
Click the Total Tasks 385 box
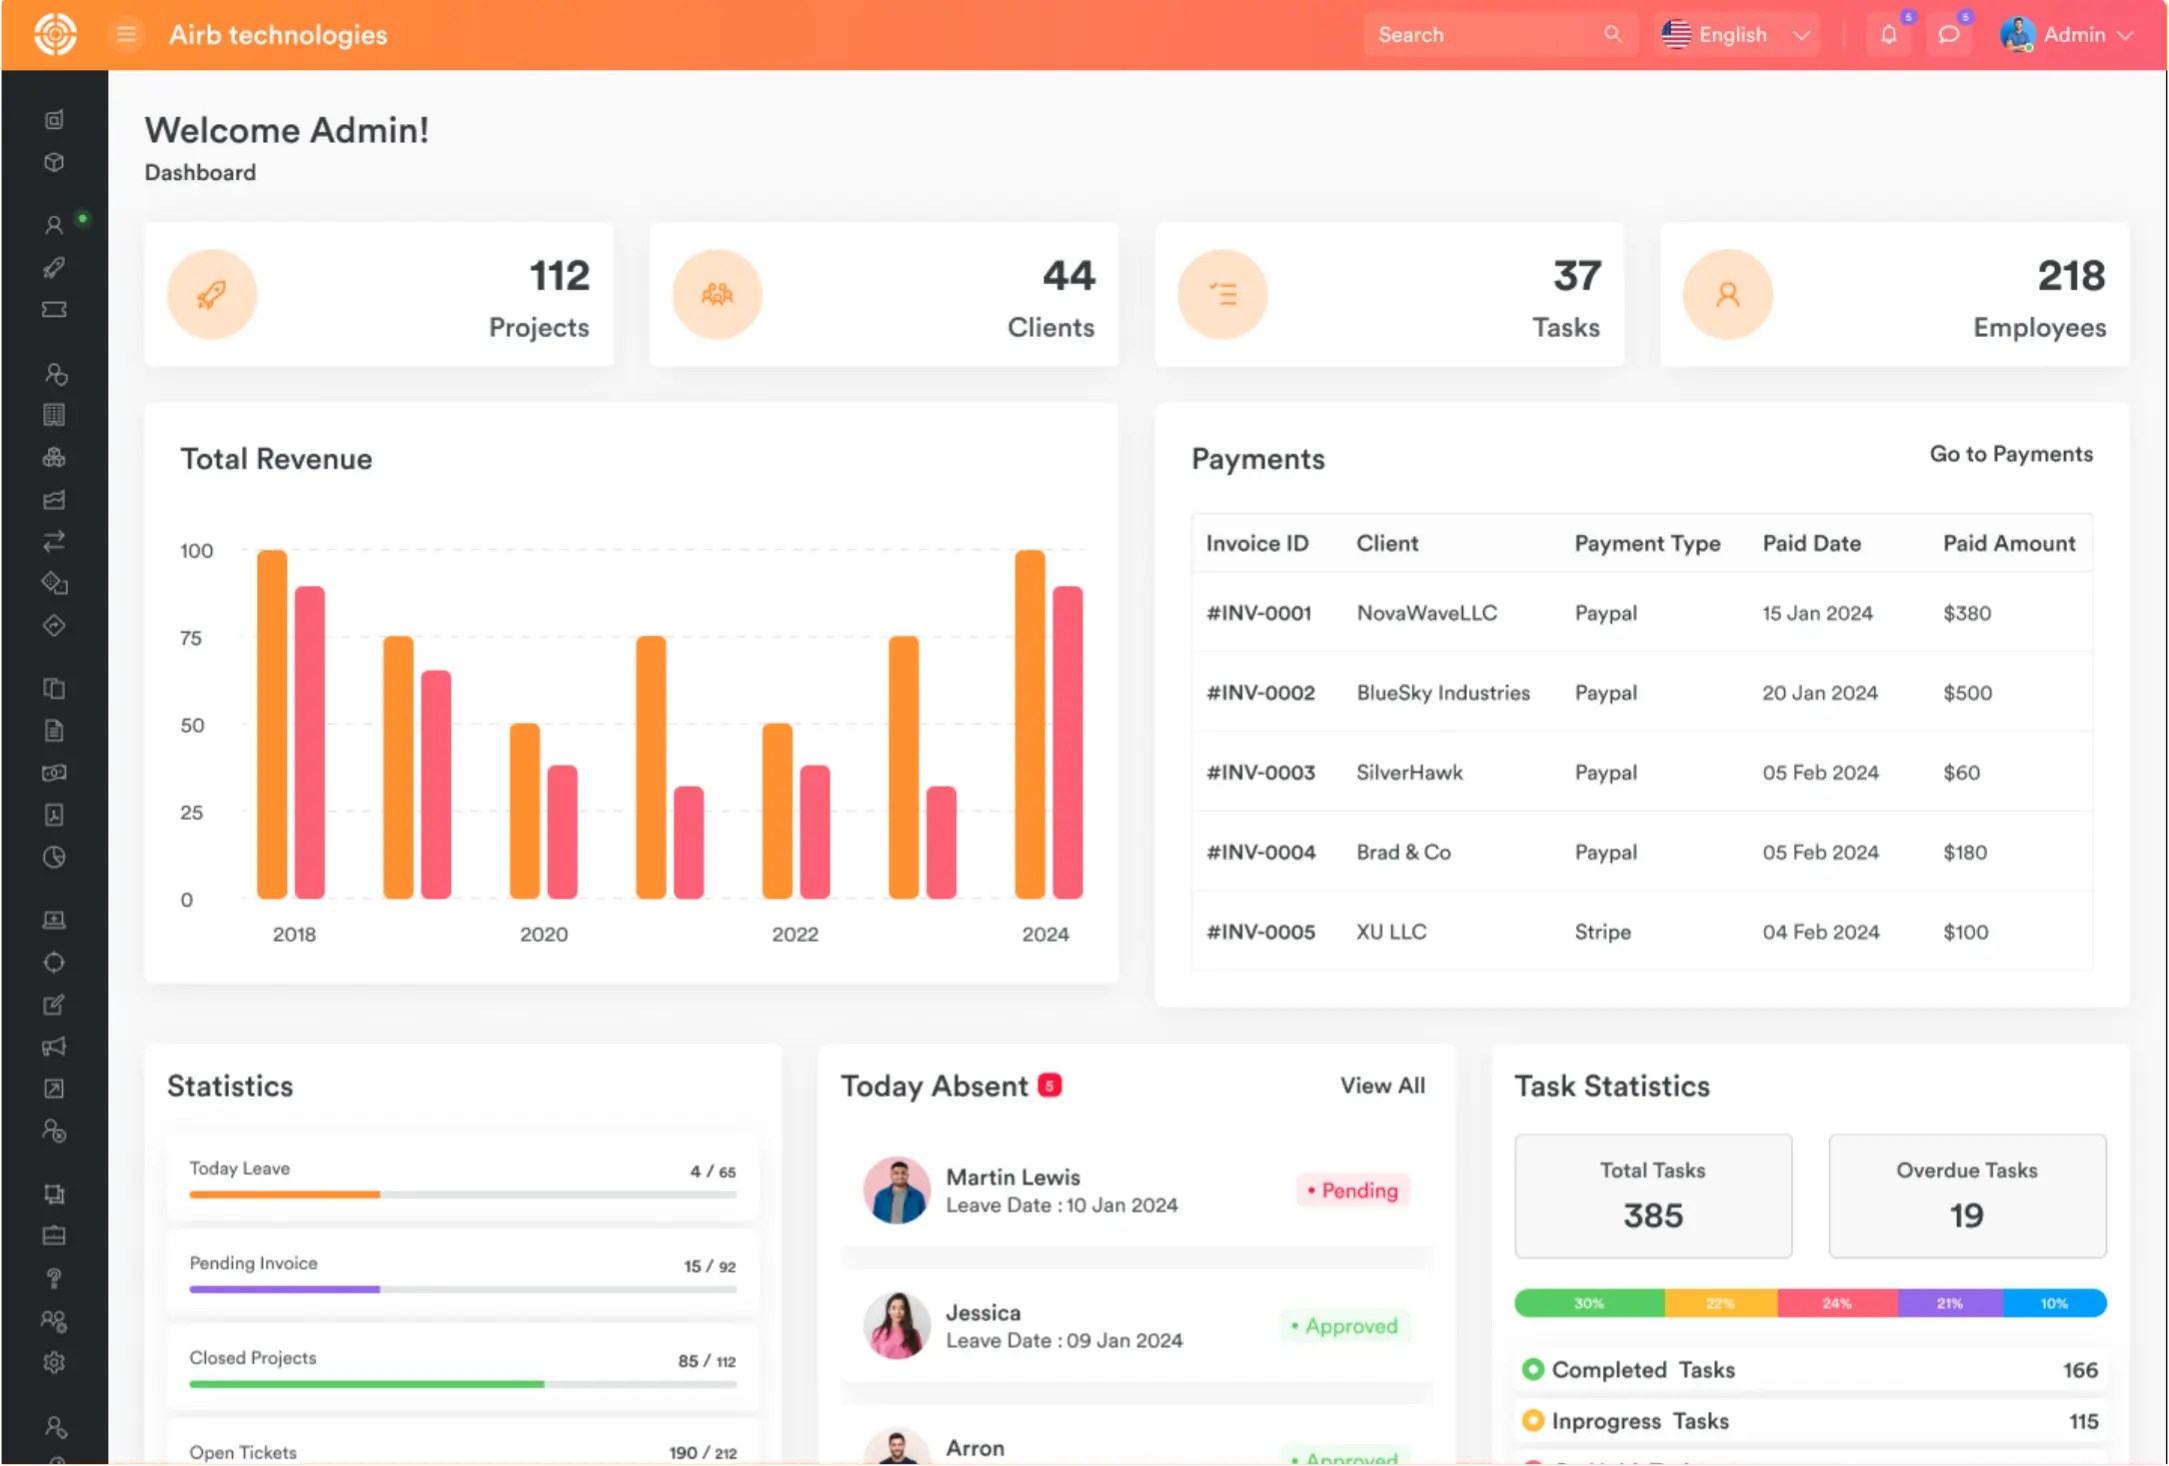pyautogui.click(x=1653, y=1195)
